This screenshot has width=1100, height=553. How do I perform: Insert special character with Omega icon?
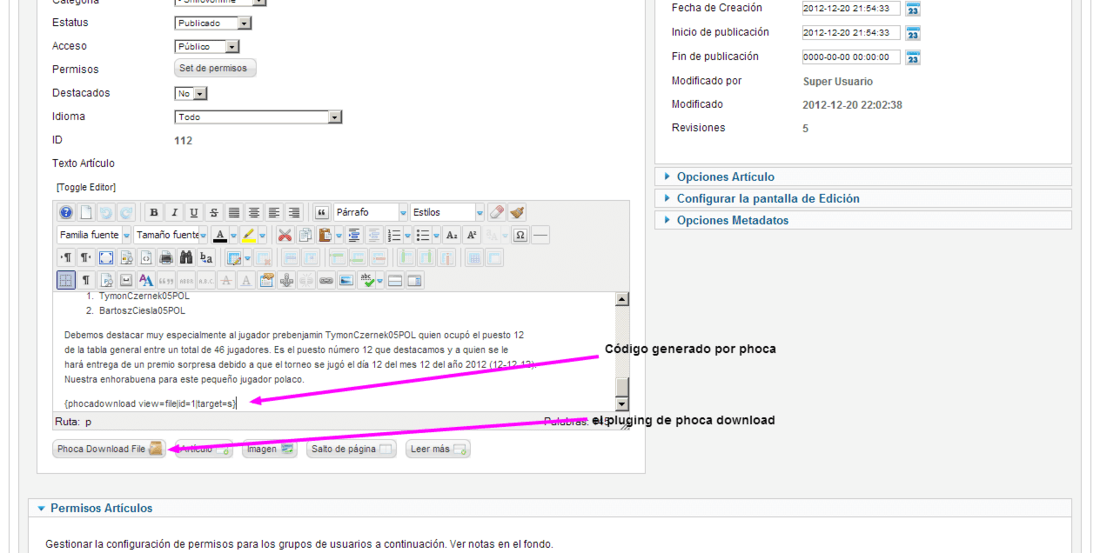click(520, 235)
